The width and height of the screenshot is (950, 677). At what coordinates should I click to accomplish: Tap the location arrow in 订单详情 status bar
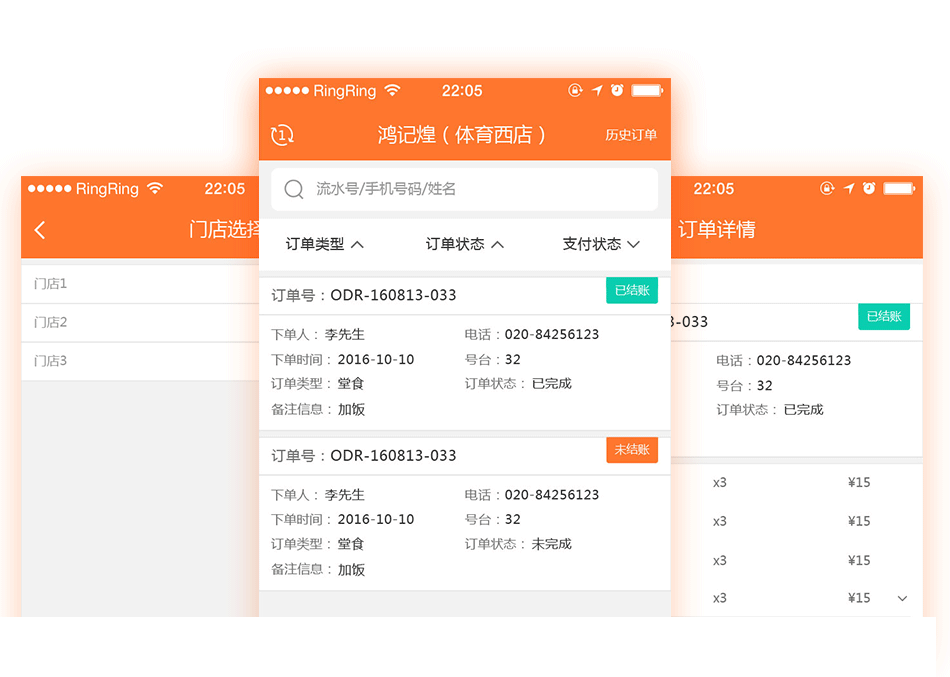coord(849,188)
